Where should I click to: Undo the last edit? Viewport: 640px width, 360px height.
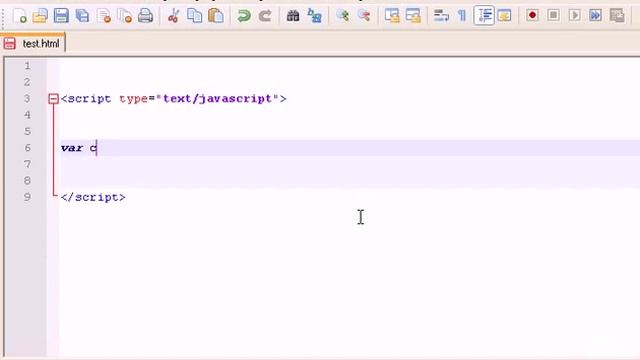click(244, 16)
